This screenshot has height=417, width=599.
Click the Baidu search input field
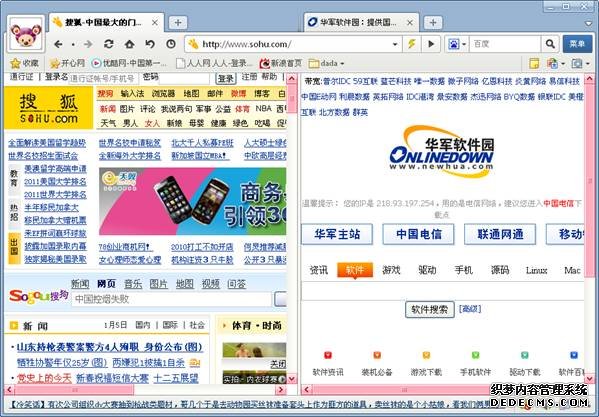click(505, 44)
